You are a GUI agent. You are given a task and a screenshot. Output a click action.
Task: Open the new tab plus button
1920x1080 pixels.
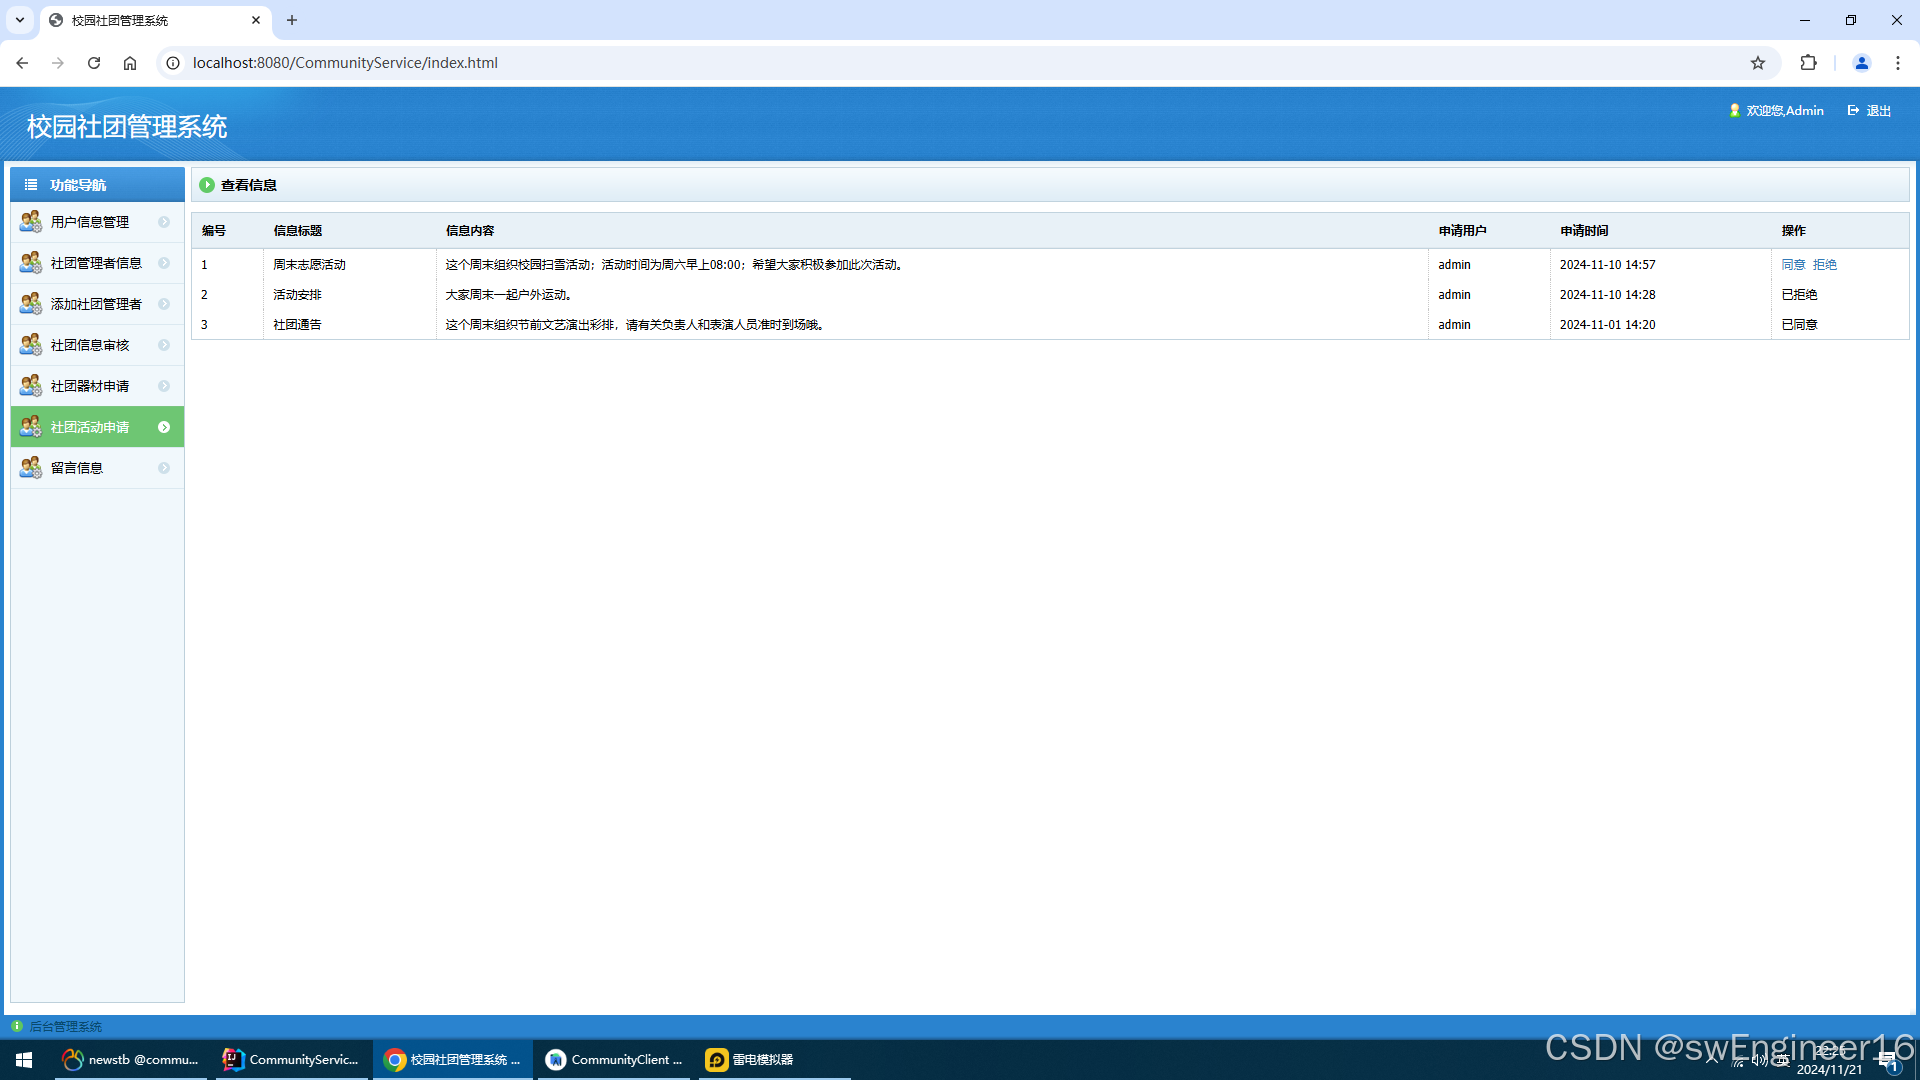click(292, 20)
